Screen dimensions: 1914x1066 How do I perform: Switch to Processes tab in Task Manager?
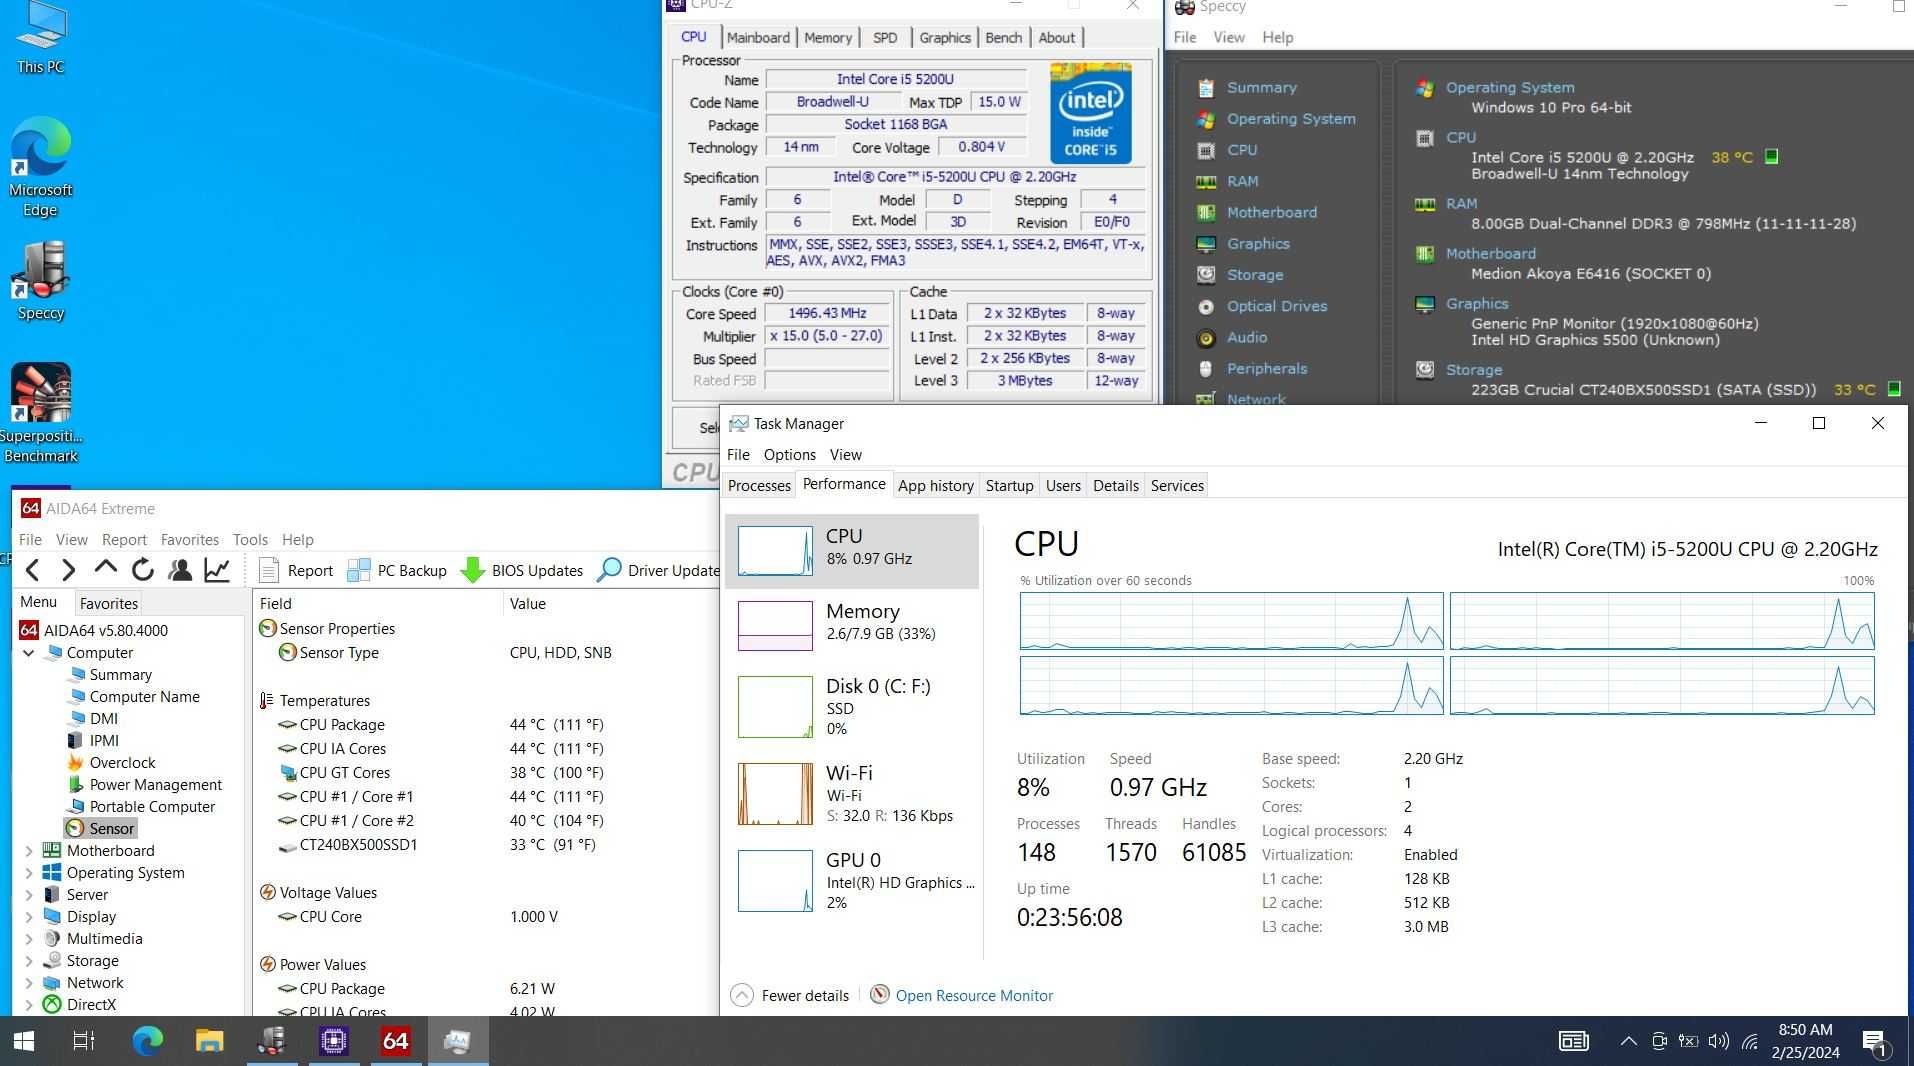(759, 486)
